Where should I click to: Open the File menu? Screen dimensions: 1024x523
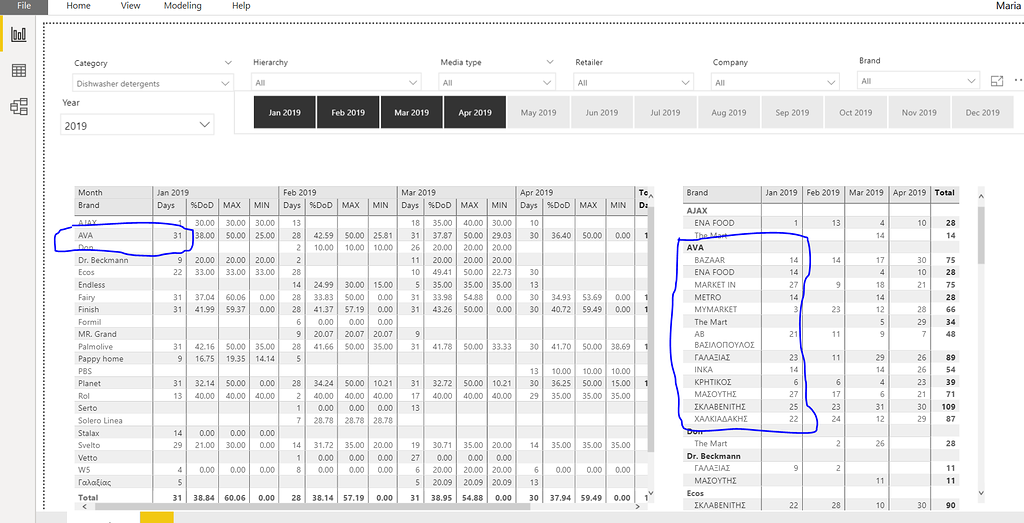[24, 6]
